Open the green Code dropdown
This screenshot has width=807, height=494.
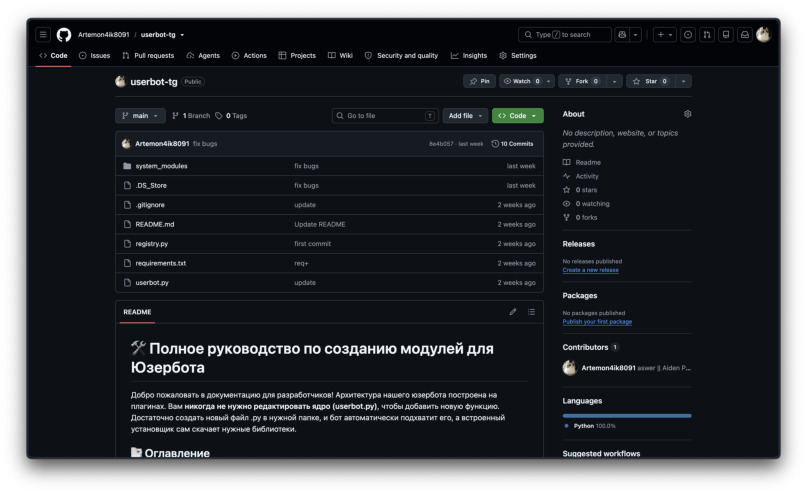click(517, 116)
